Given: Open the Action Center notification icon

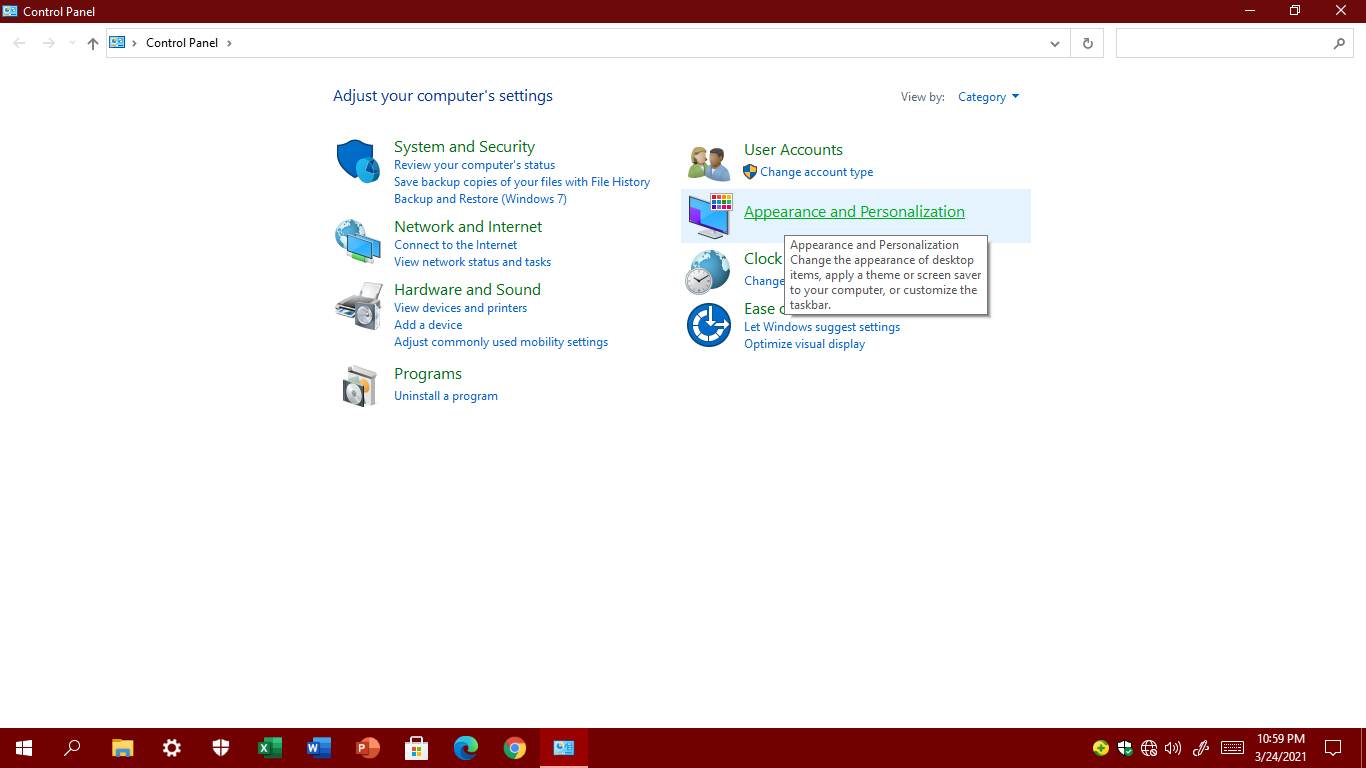Looking at the screenshot, I should click(x=1332, y=748).
